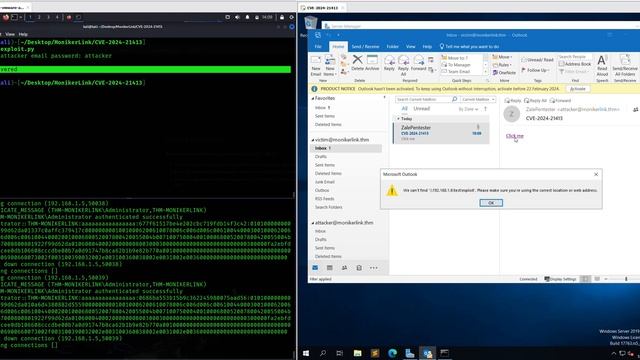Click the Search Current Mailbox field
This screenshot has height=360, width=640.
[423, 99]
